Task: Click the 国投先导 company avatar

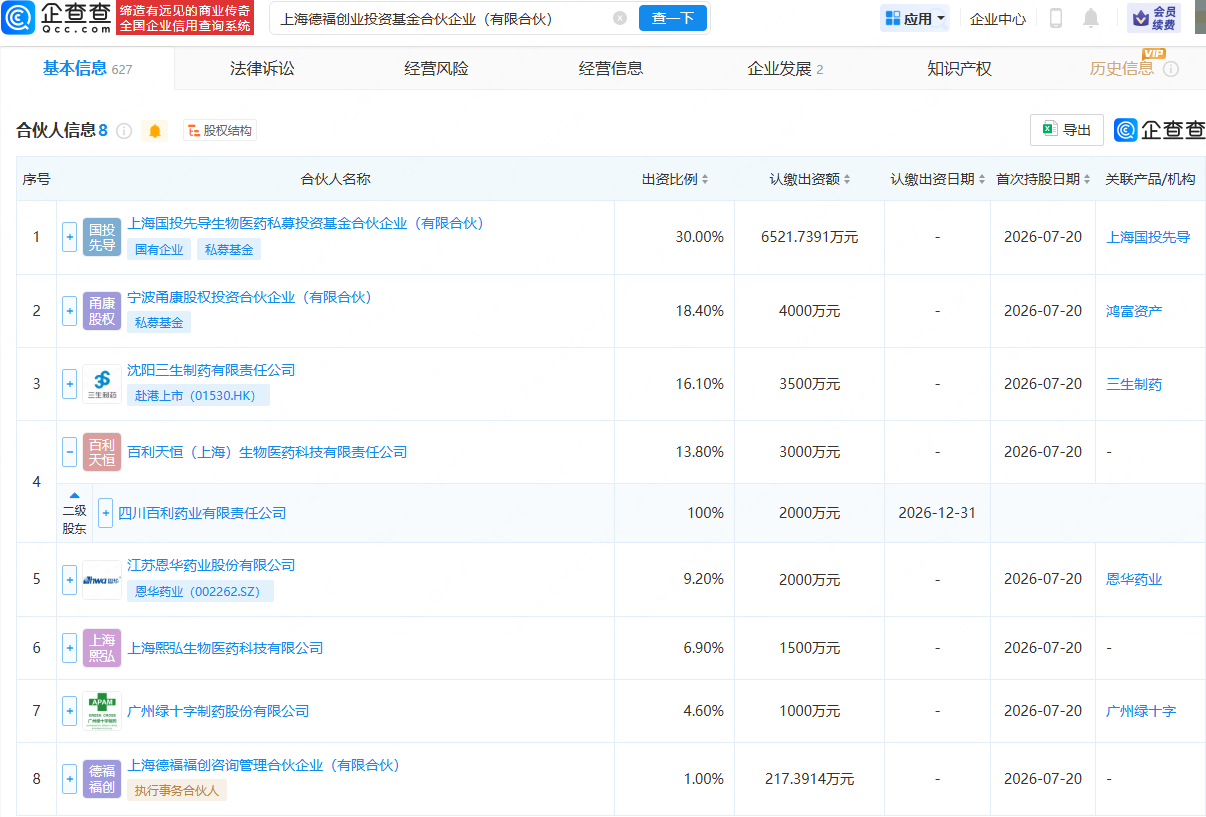Action: 102,237
